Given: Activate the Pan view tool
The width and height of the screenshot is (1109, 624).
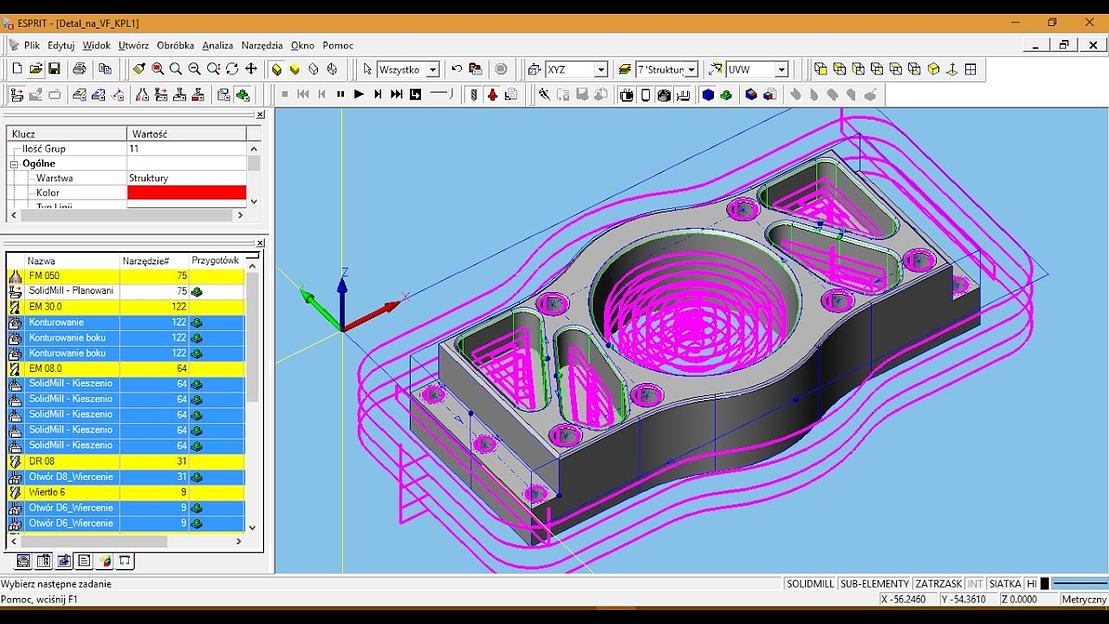Looking at the screenshot, I should click(252, 69).
